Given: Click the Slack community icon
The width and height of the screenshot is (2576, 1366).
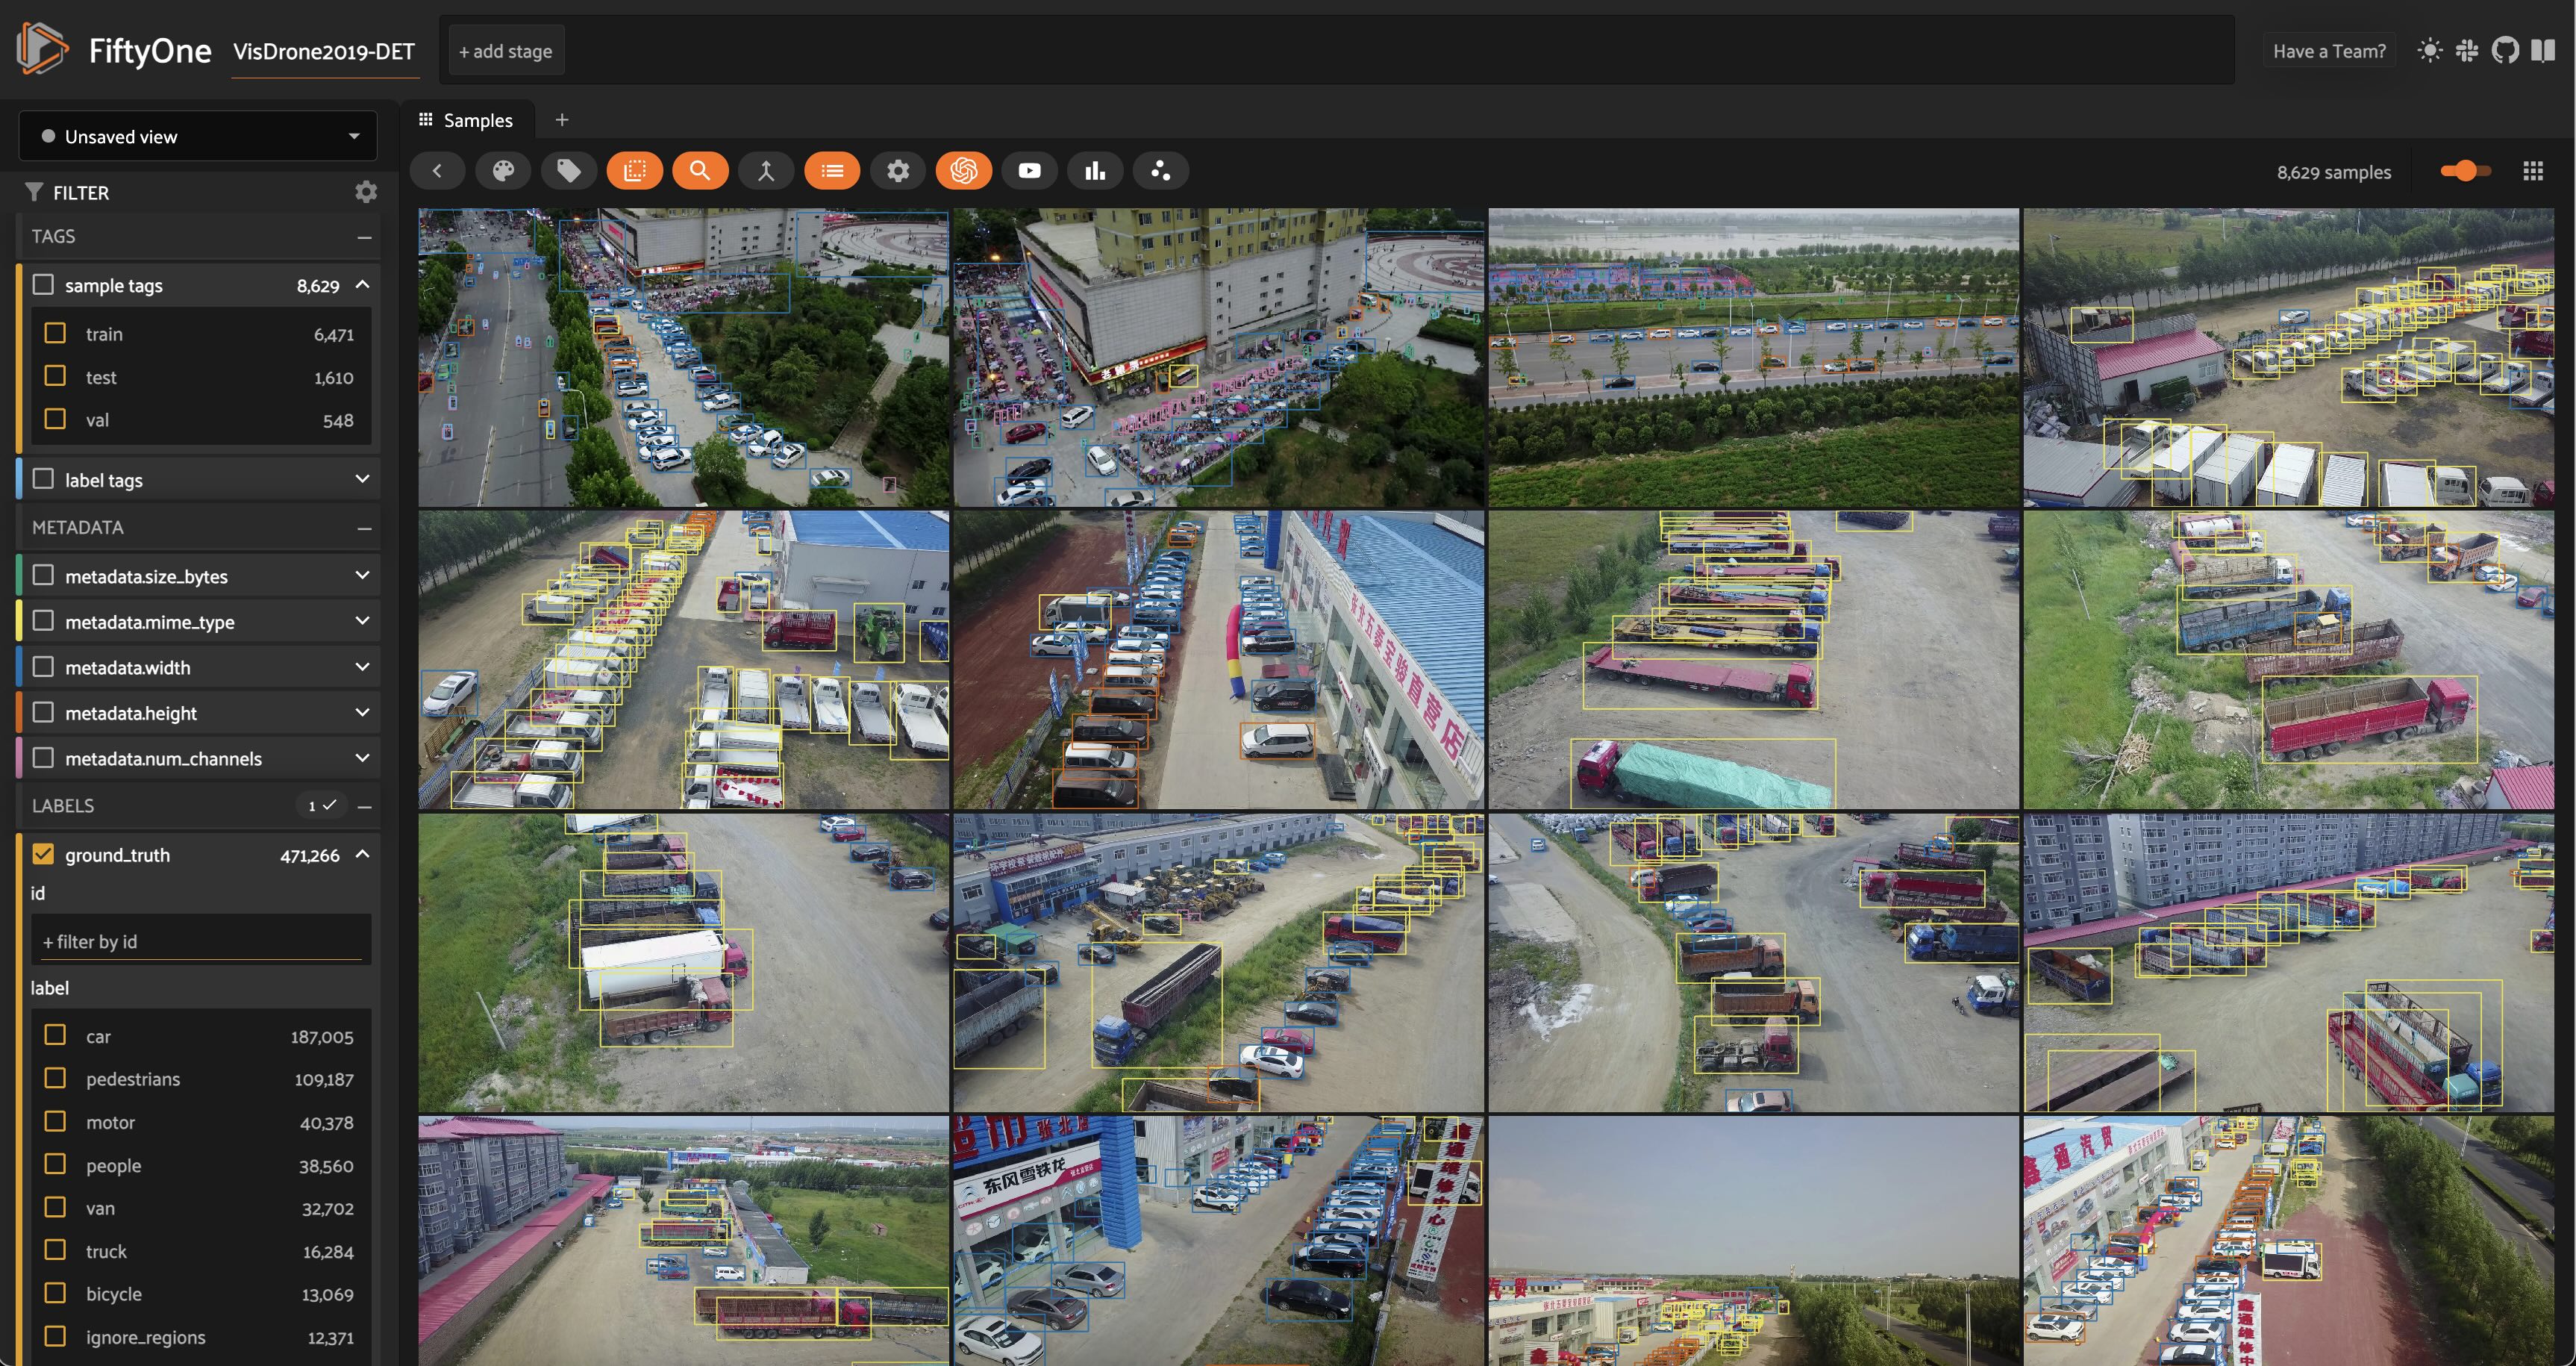Looking at the screenshot, I should tap(2467, 50).
